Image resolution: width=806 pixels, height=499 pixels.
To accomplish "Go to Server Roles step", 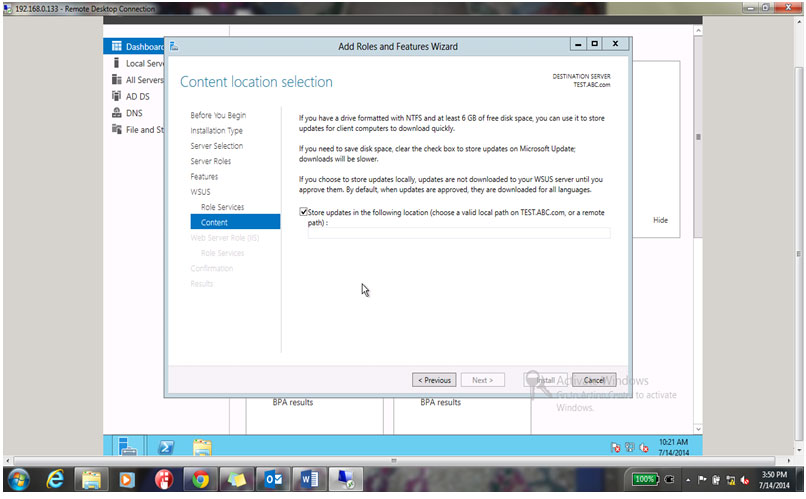I will 211,161.
